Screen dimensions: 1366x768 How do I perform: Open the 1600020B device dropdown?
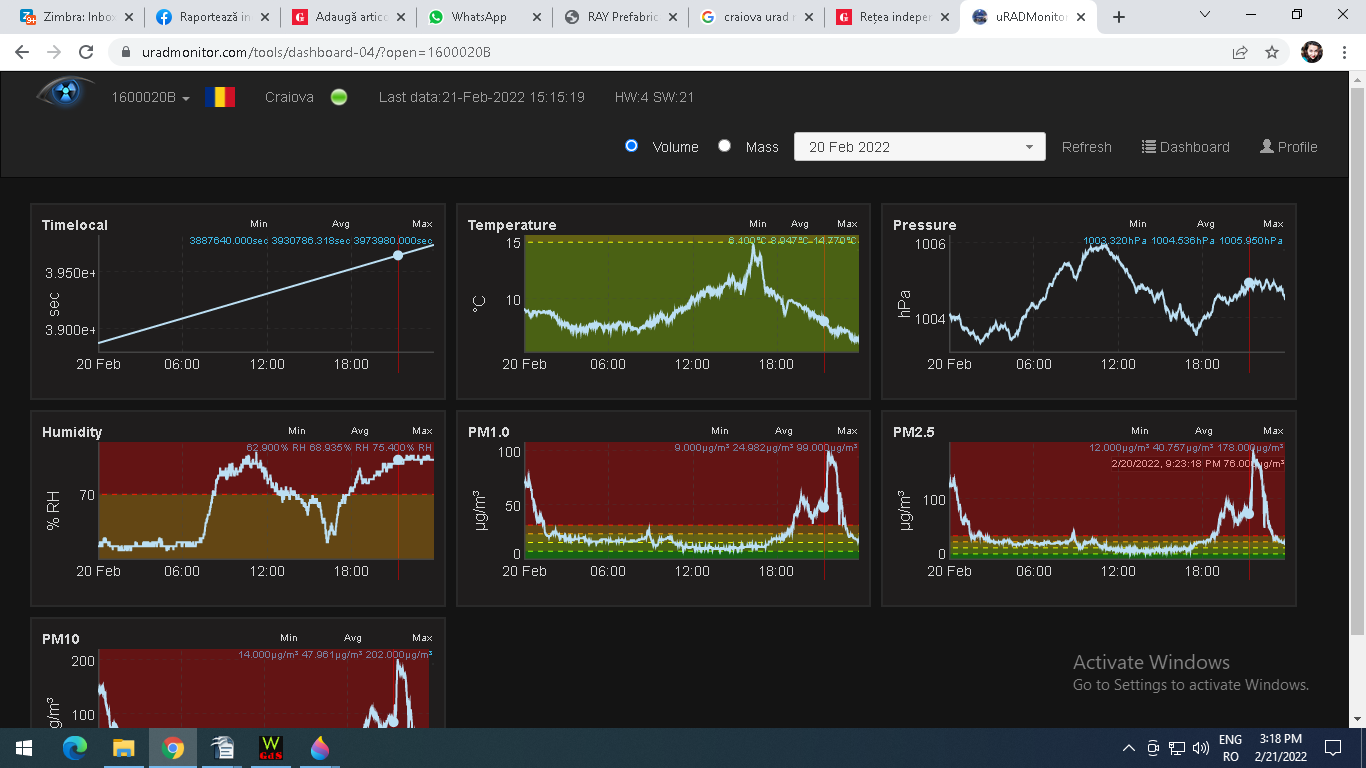(x=151, y=97)
